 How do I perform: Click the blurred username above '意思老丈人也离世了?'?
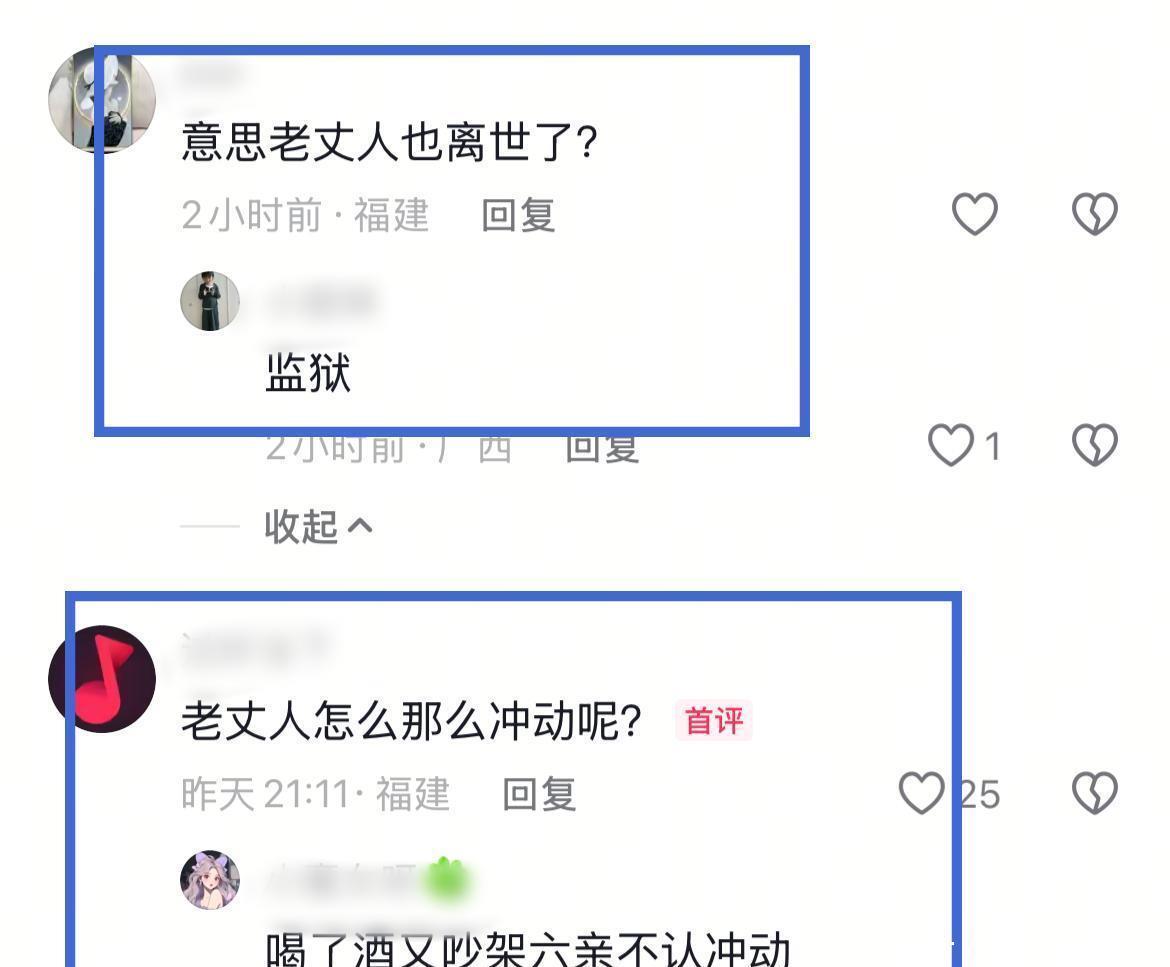tap(213, 75)
